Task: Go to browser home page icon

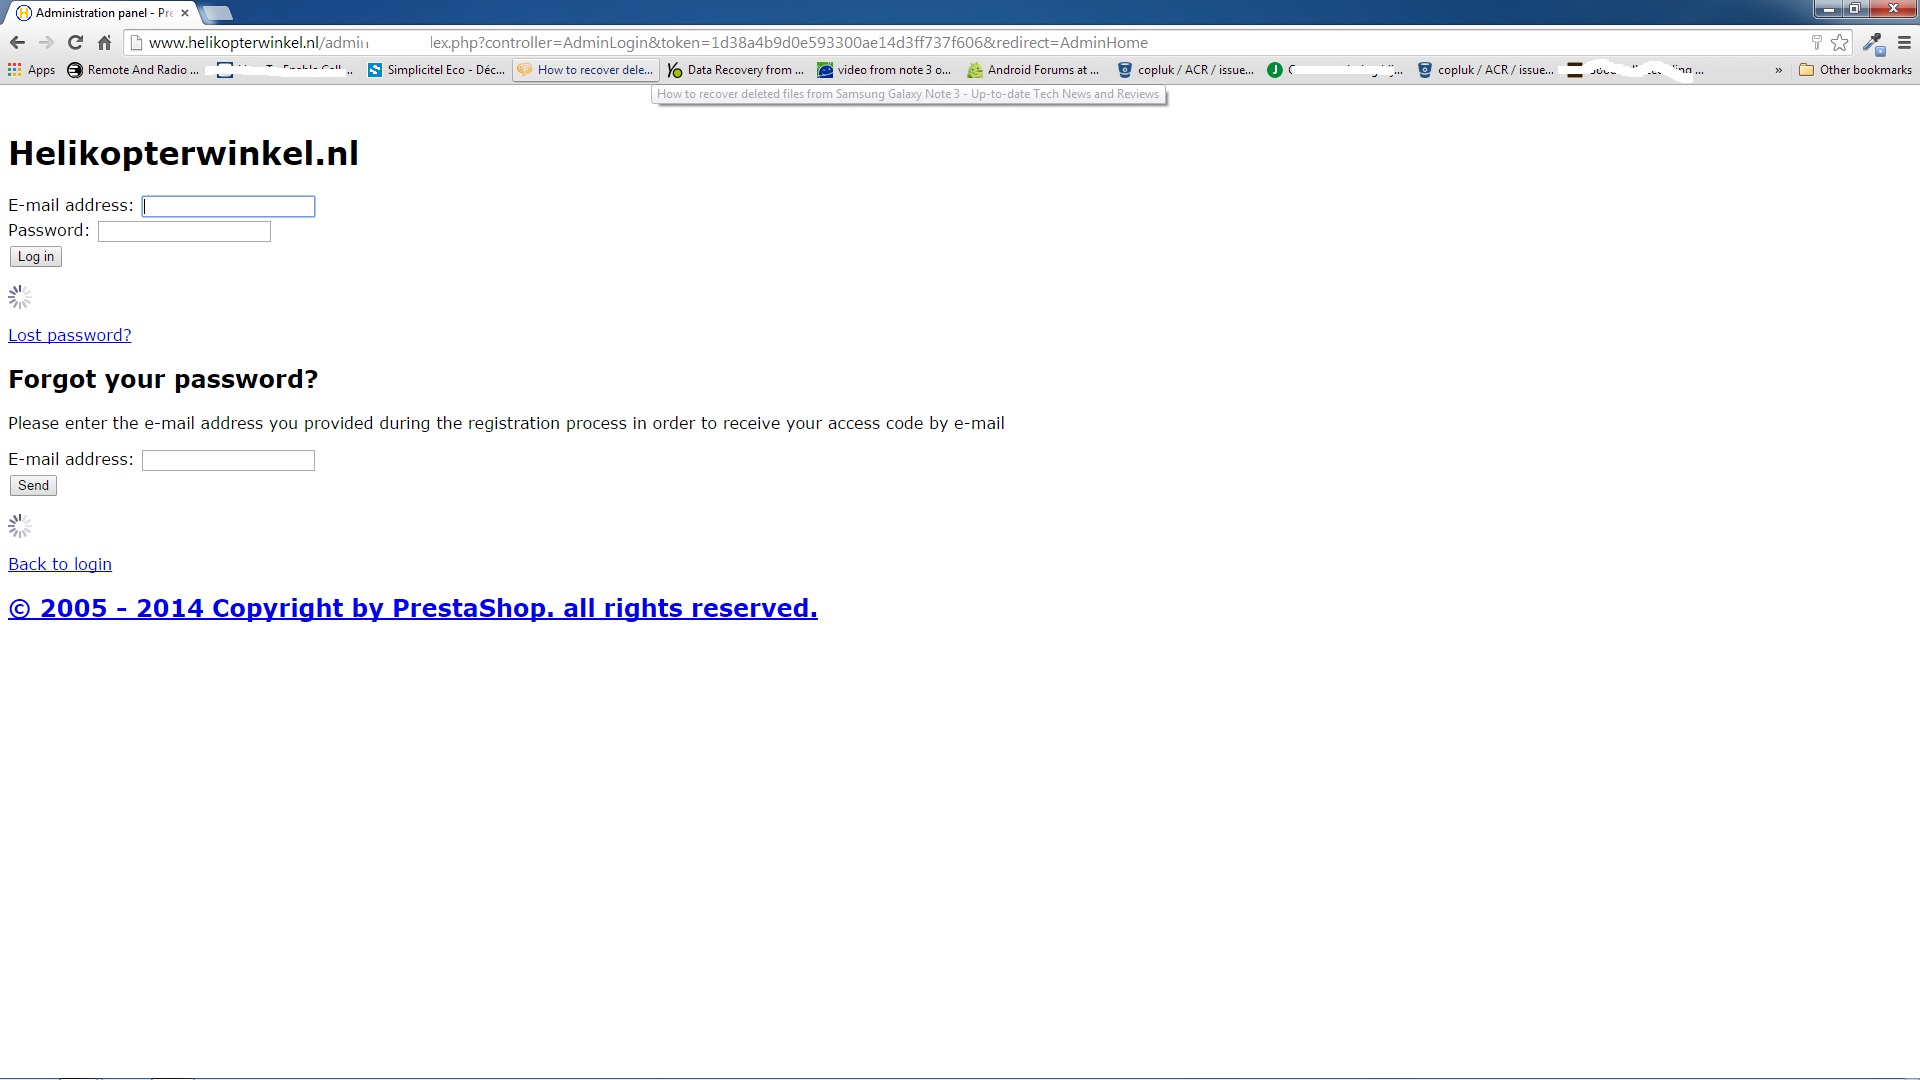Action: pos(104,42)
